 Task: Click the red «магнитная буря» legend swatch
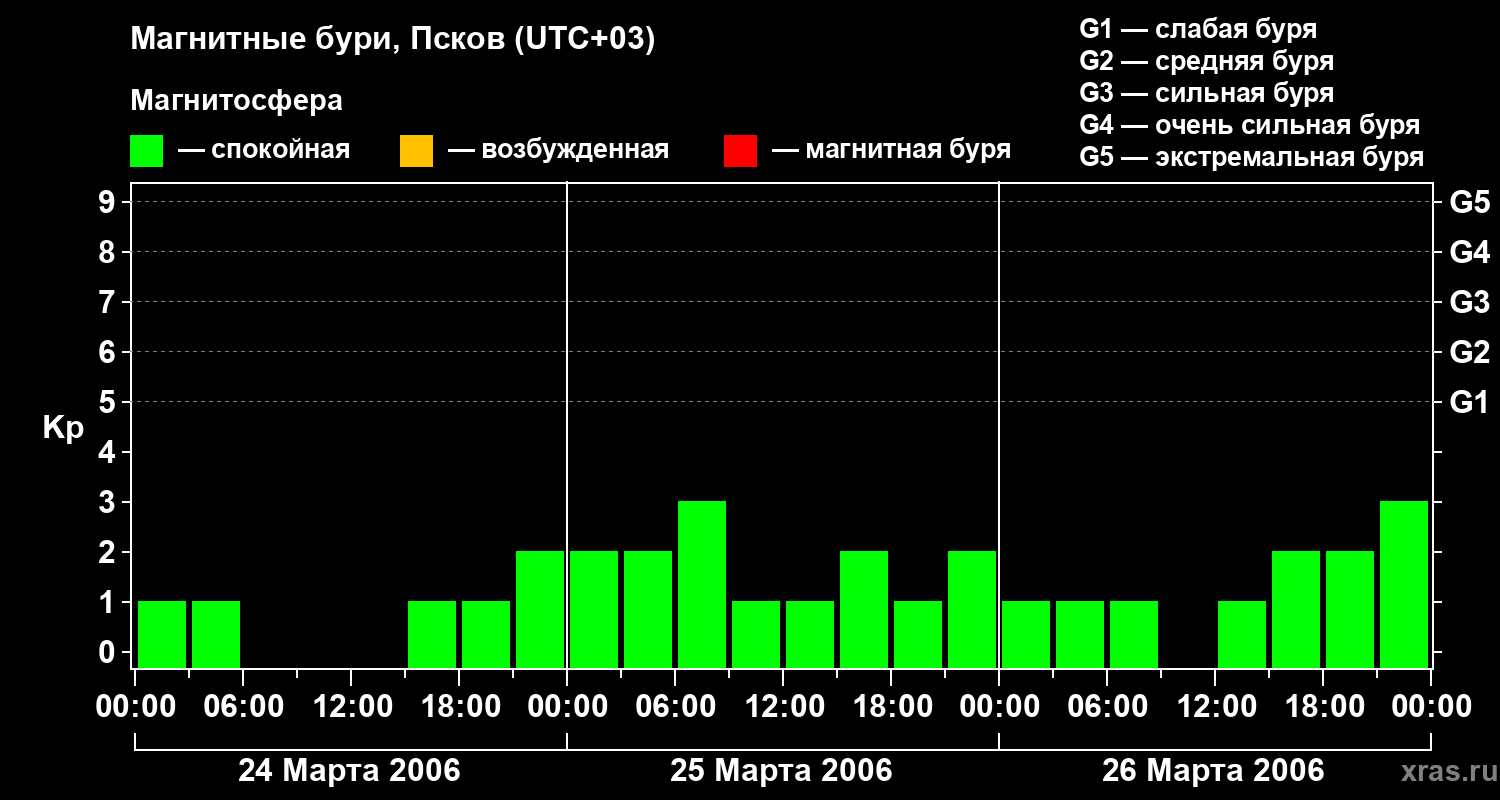click(740, 151)
